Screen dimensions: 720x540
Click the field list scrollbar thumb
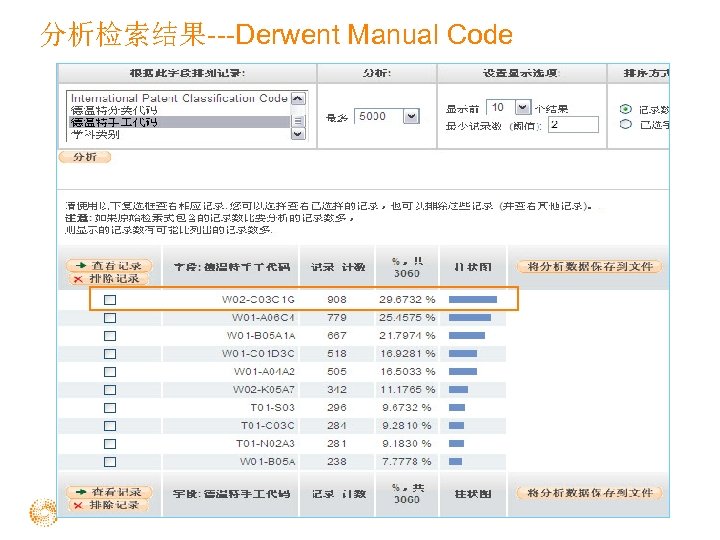pos(298,121)
